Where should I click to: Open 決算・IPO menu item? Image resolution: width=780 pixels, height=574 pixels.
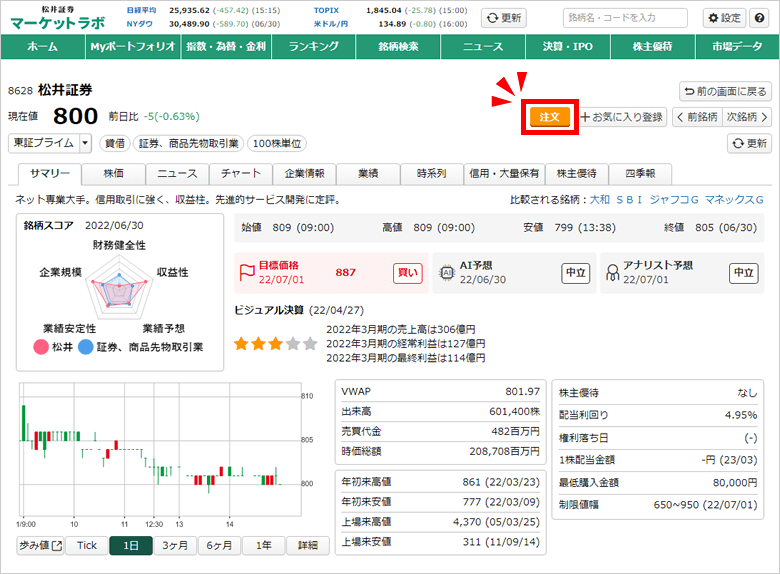click(x=568, y=47)
